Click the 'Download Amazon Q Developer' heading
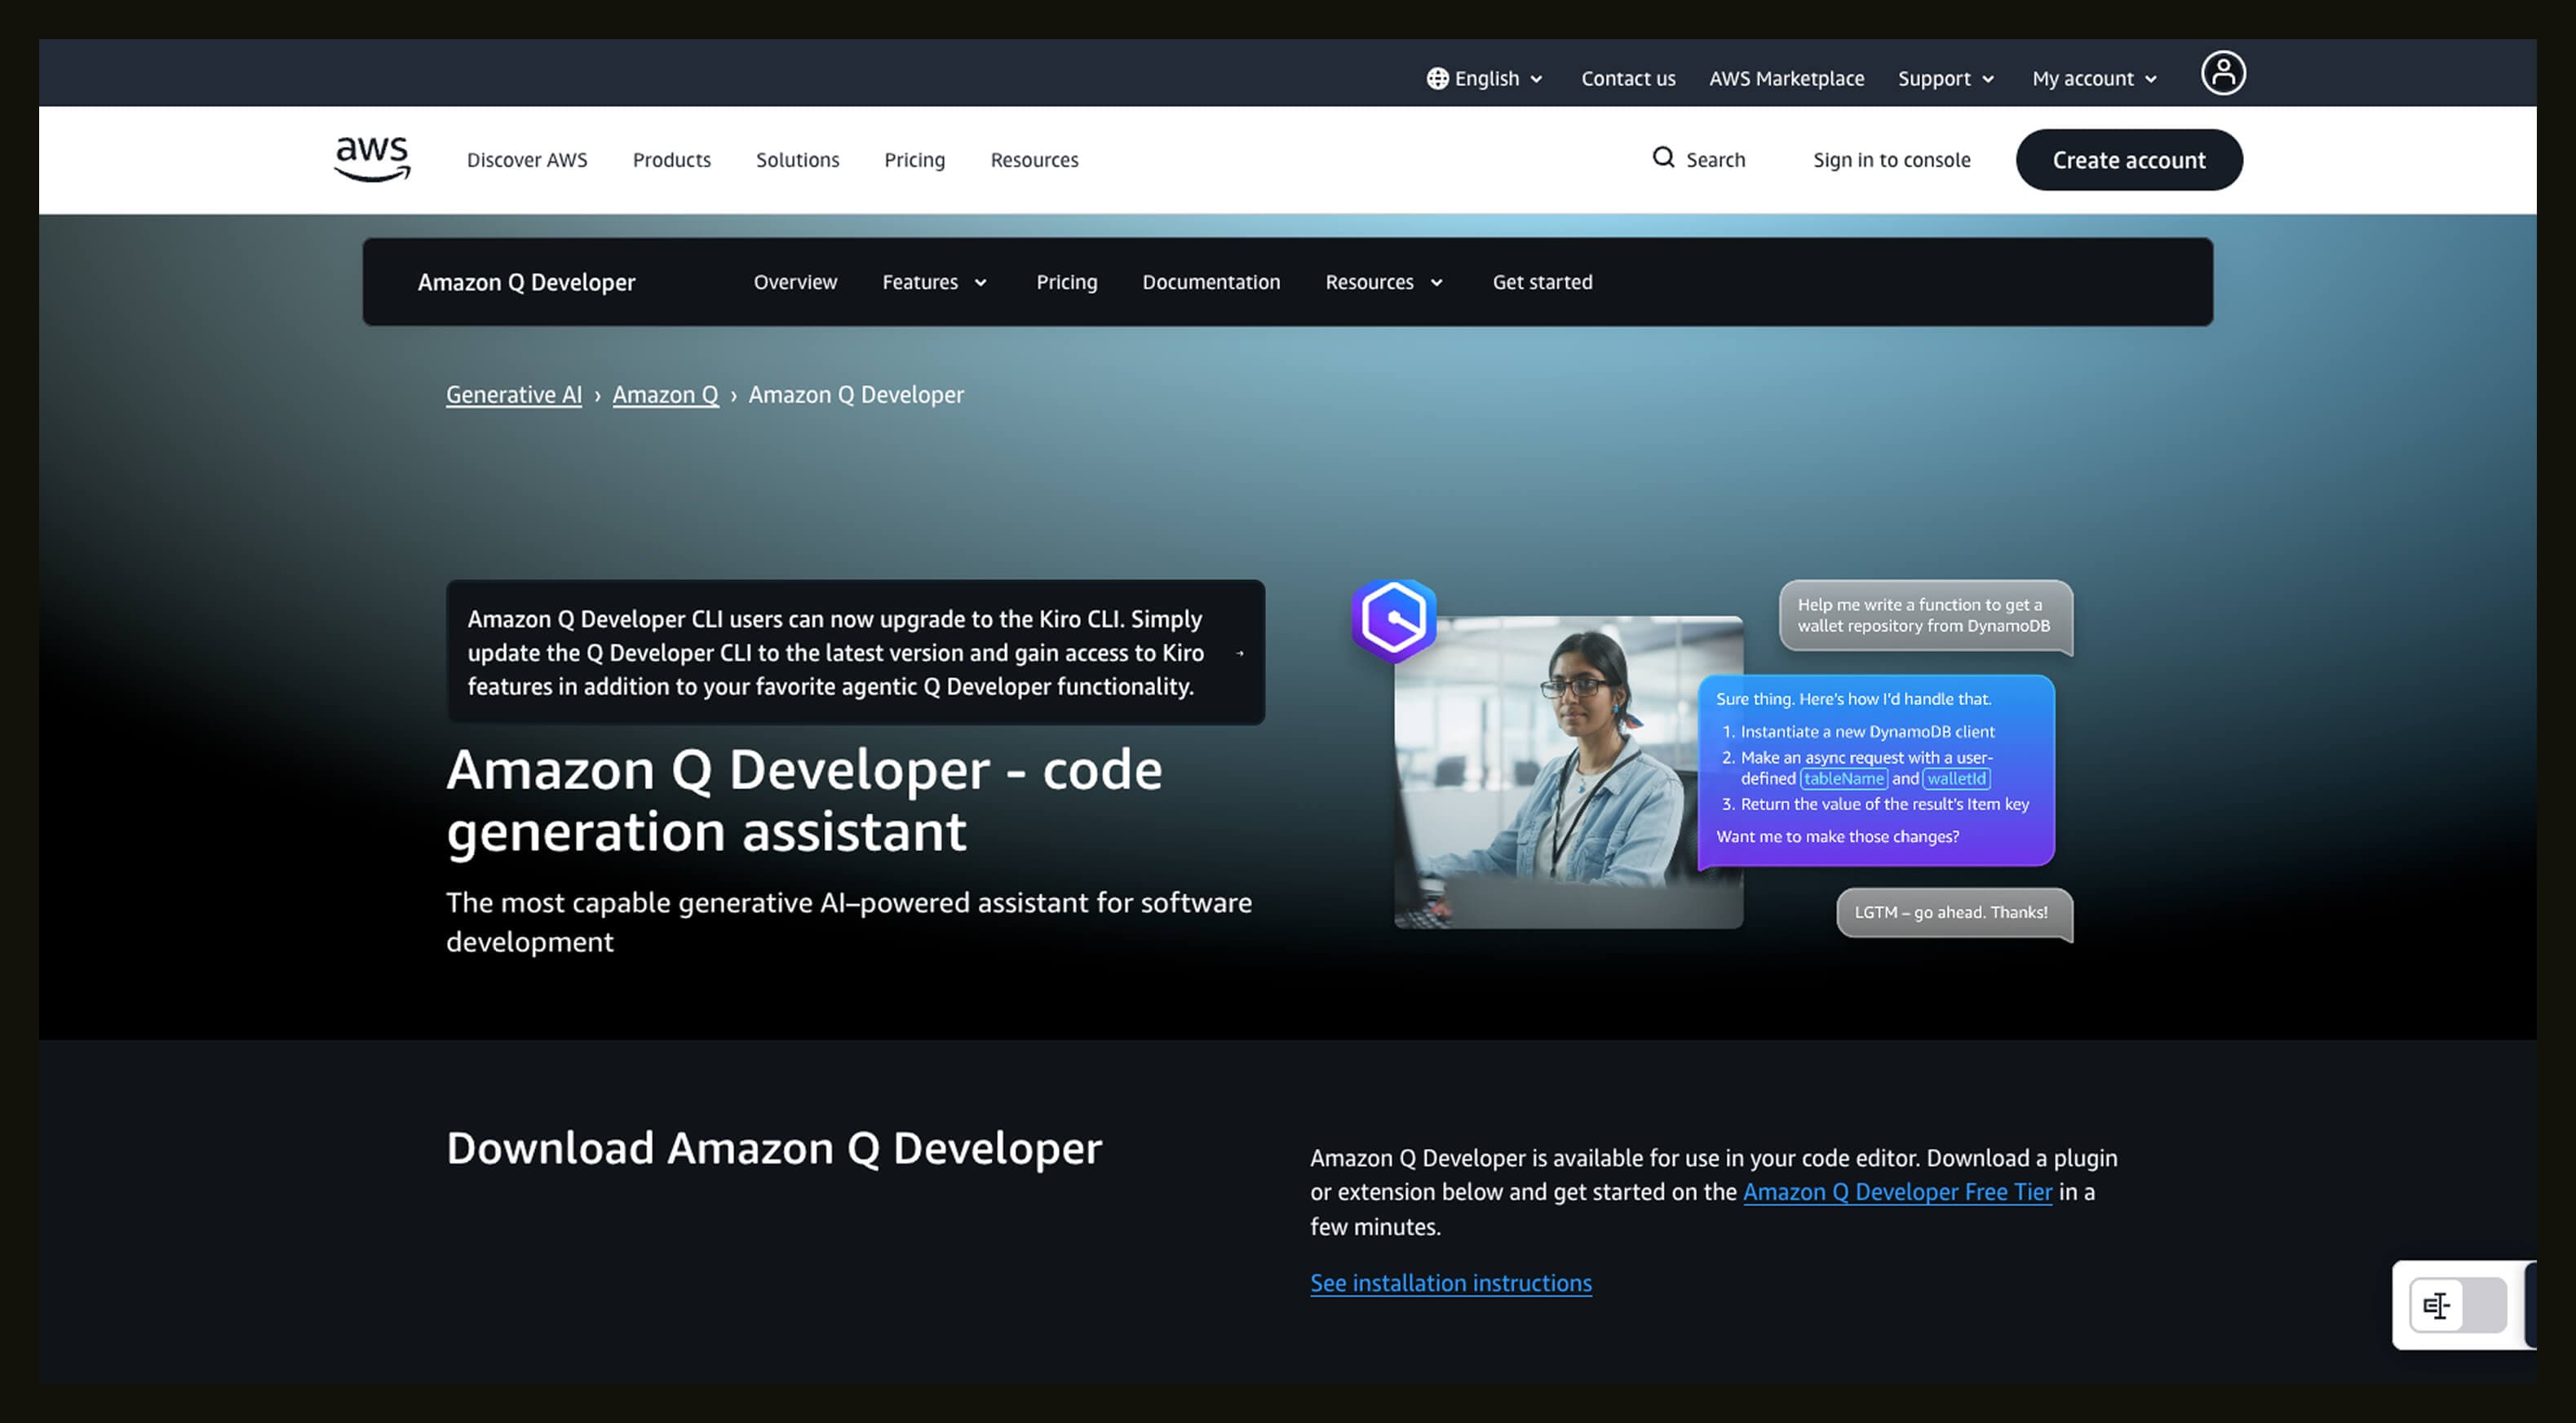Screen dimensions: 2576x1423 pyautogui.click(x=774, y=1148)
